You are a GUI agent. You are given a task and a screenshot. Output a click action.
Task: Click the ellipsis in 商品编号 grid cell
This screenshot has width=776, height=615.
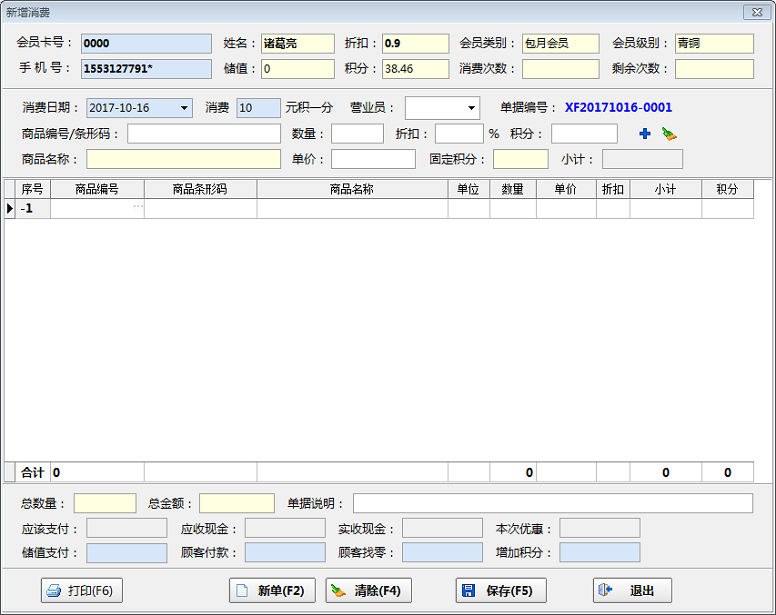137,207
